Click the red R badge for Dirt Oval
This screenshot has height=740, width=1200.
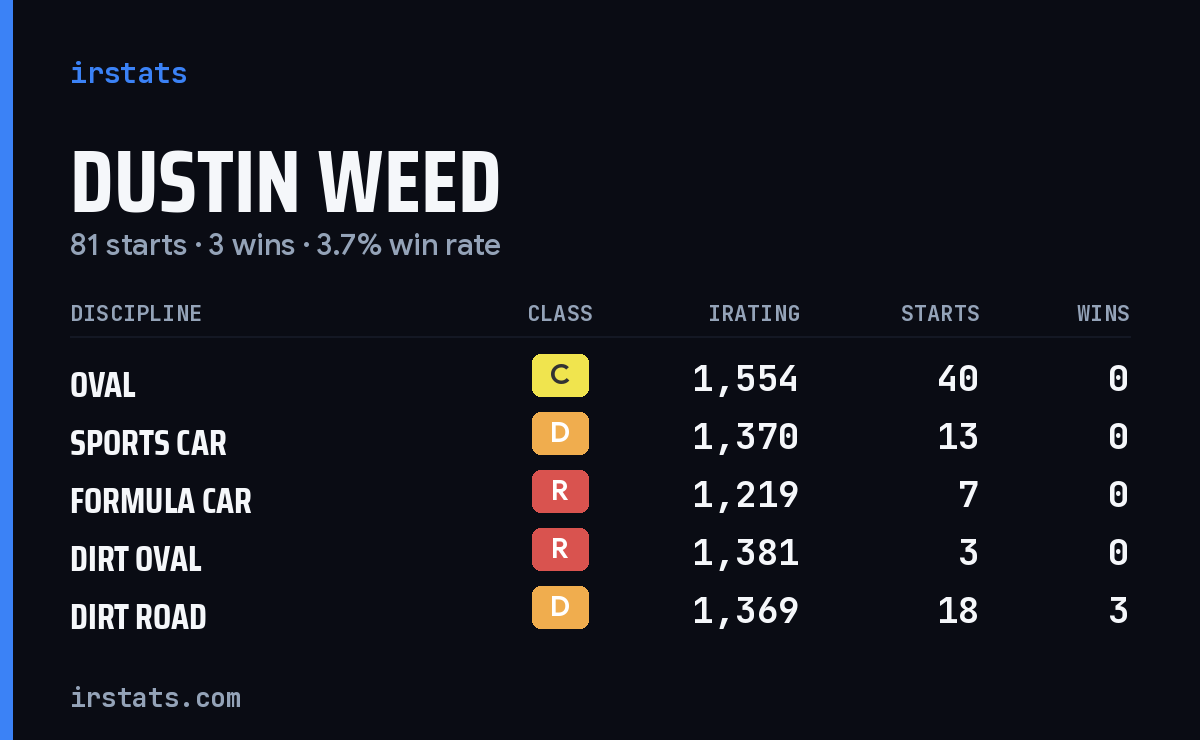pyautogui.click(x=560, y=550)
